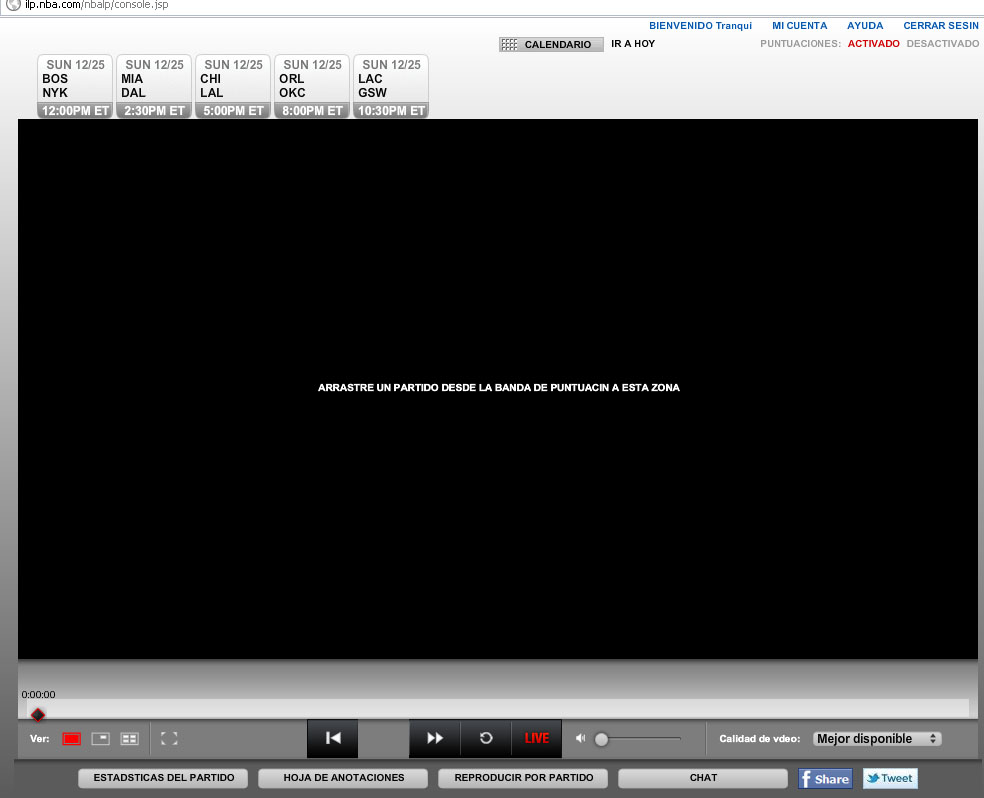Jump back to game start

click(x=333, y=738)
